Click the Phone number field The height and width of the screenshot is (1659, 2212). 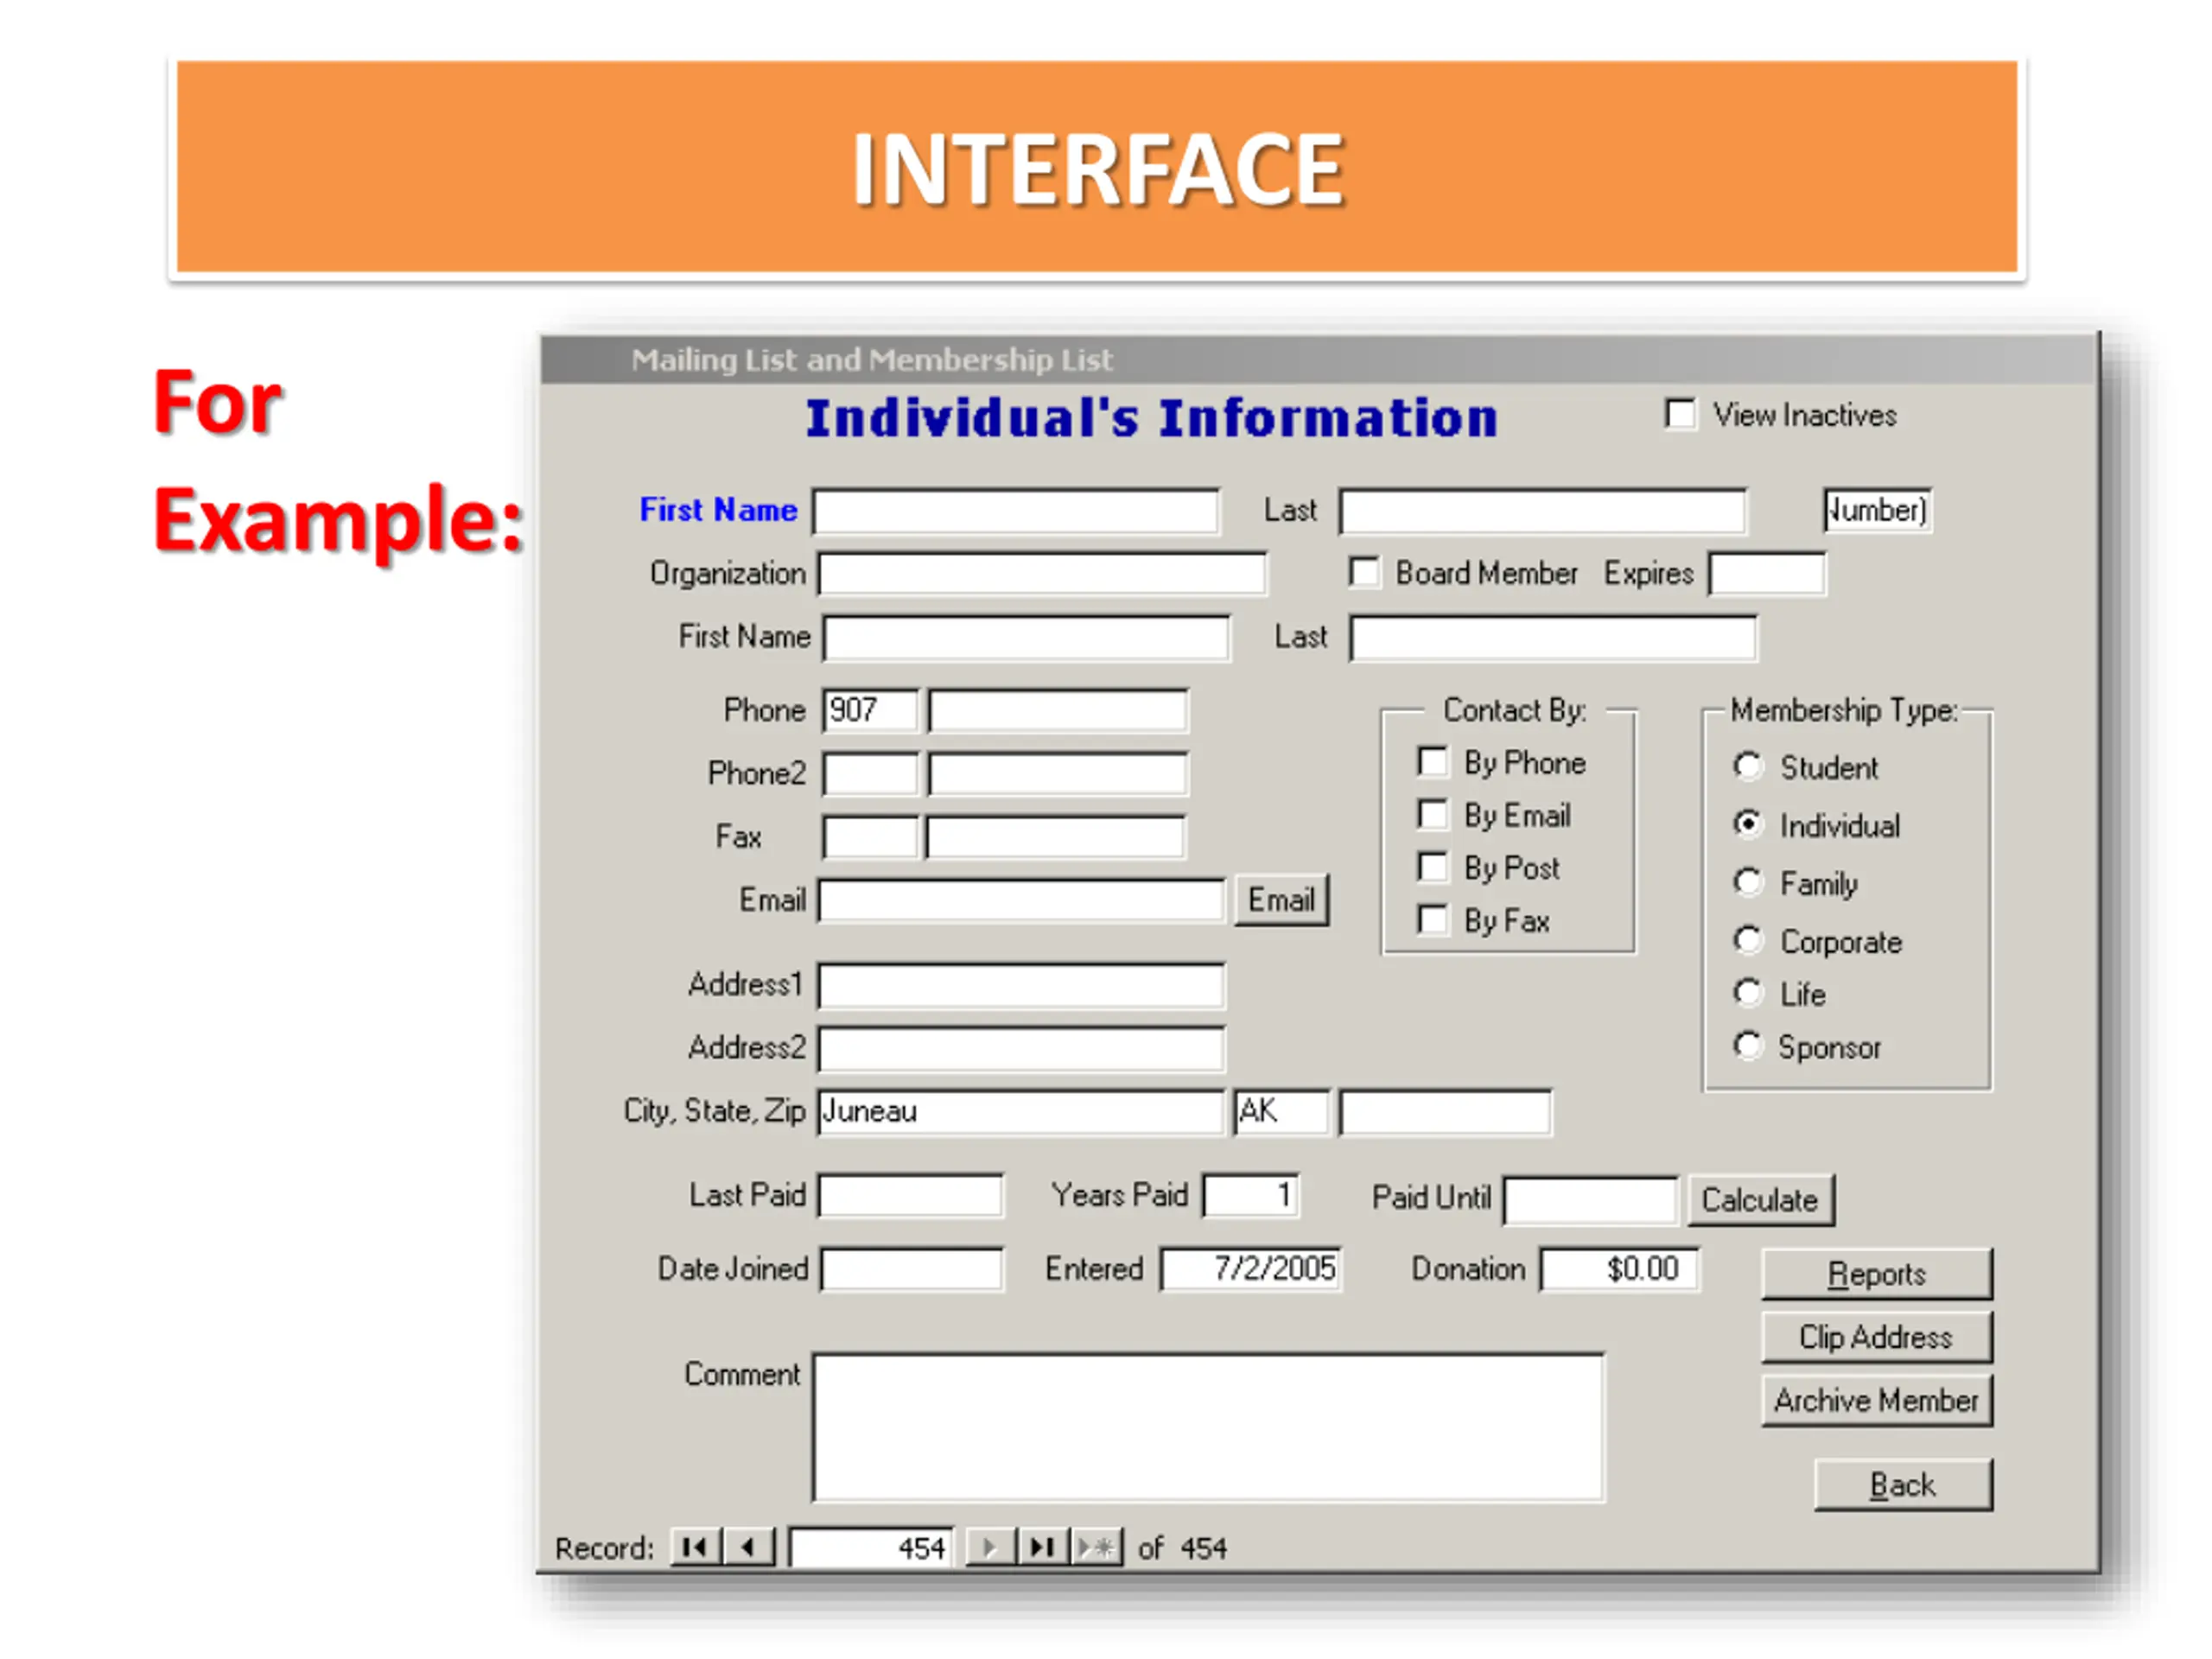(x=1058, y=711)
